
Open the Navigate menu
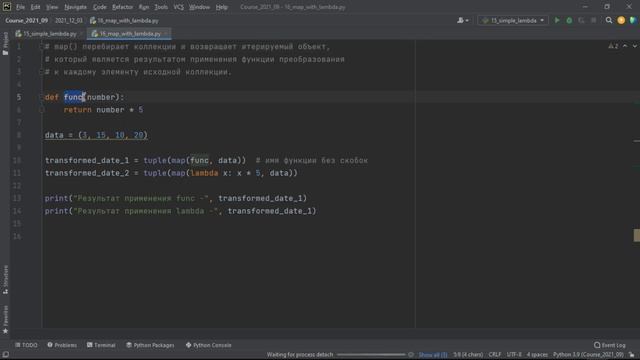click(76, 7)
